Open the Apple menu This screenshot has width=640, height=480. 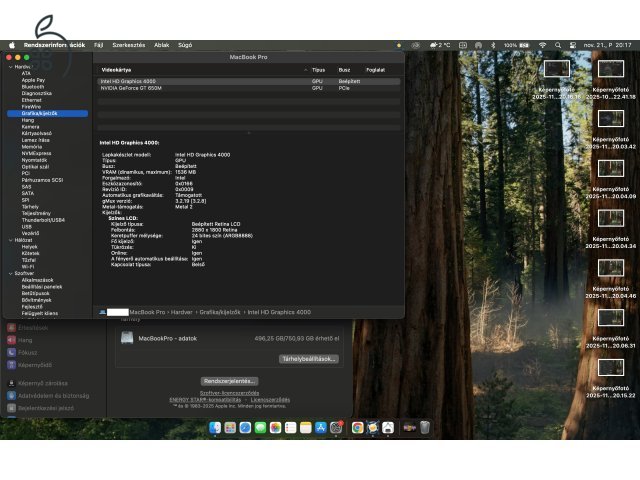click(12, 45)
